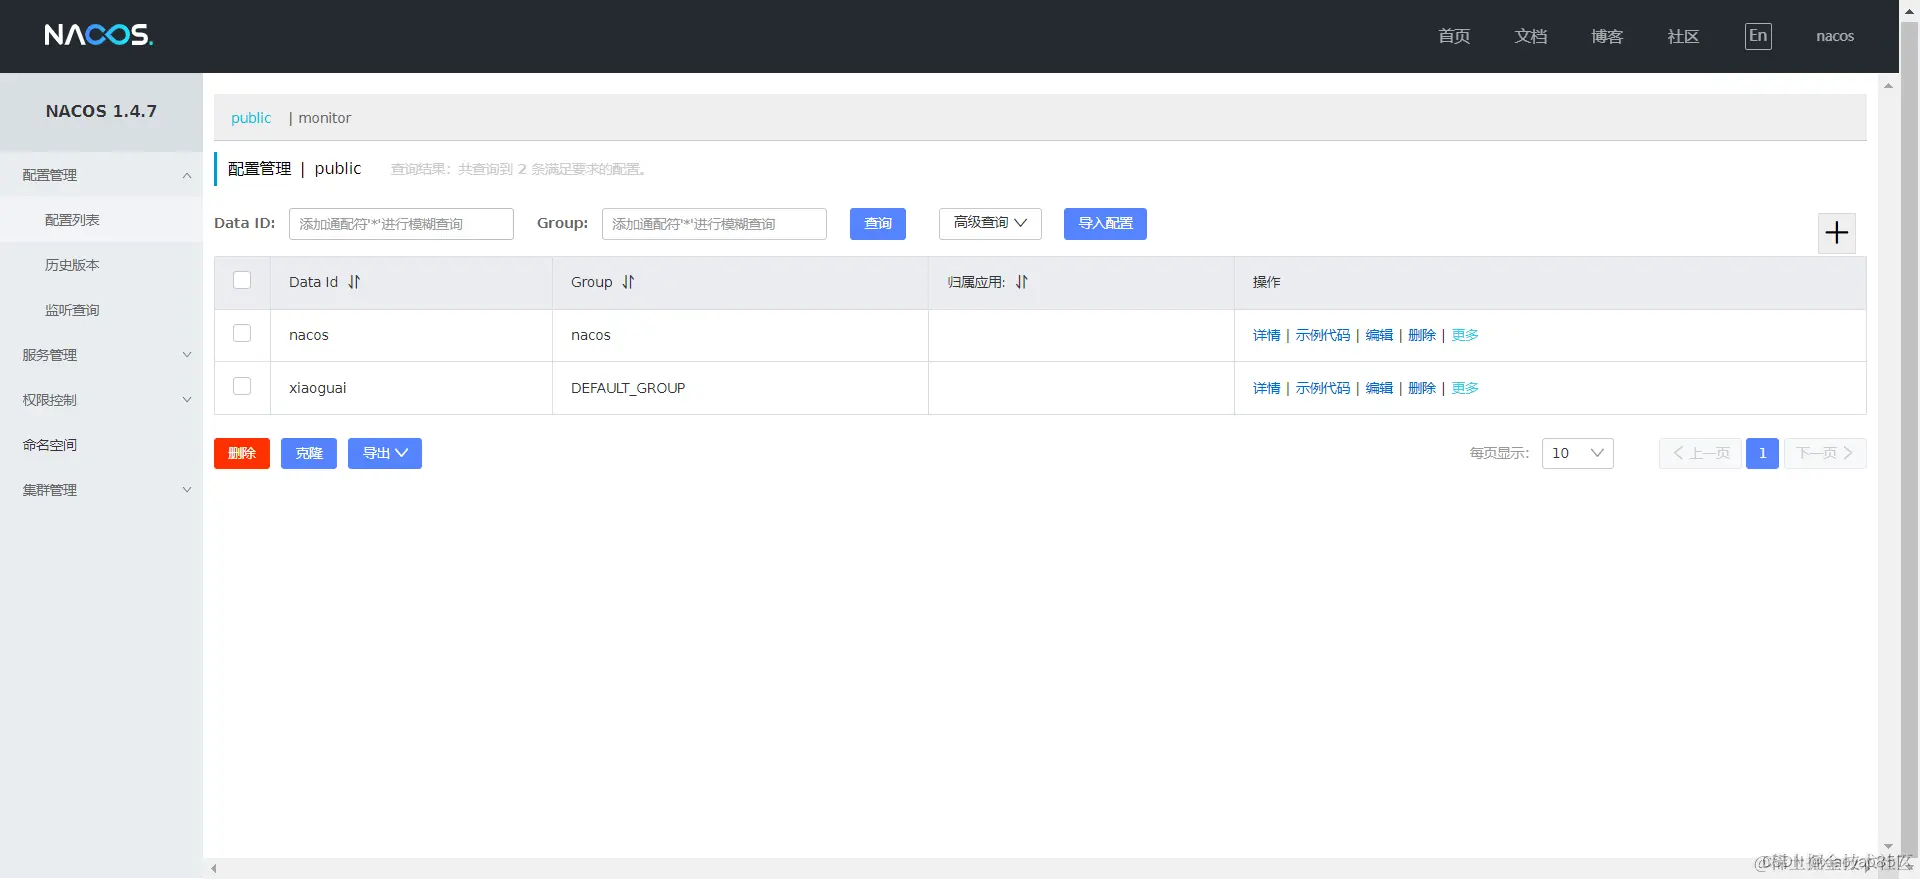Click the nacos Group cell

740,335
